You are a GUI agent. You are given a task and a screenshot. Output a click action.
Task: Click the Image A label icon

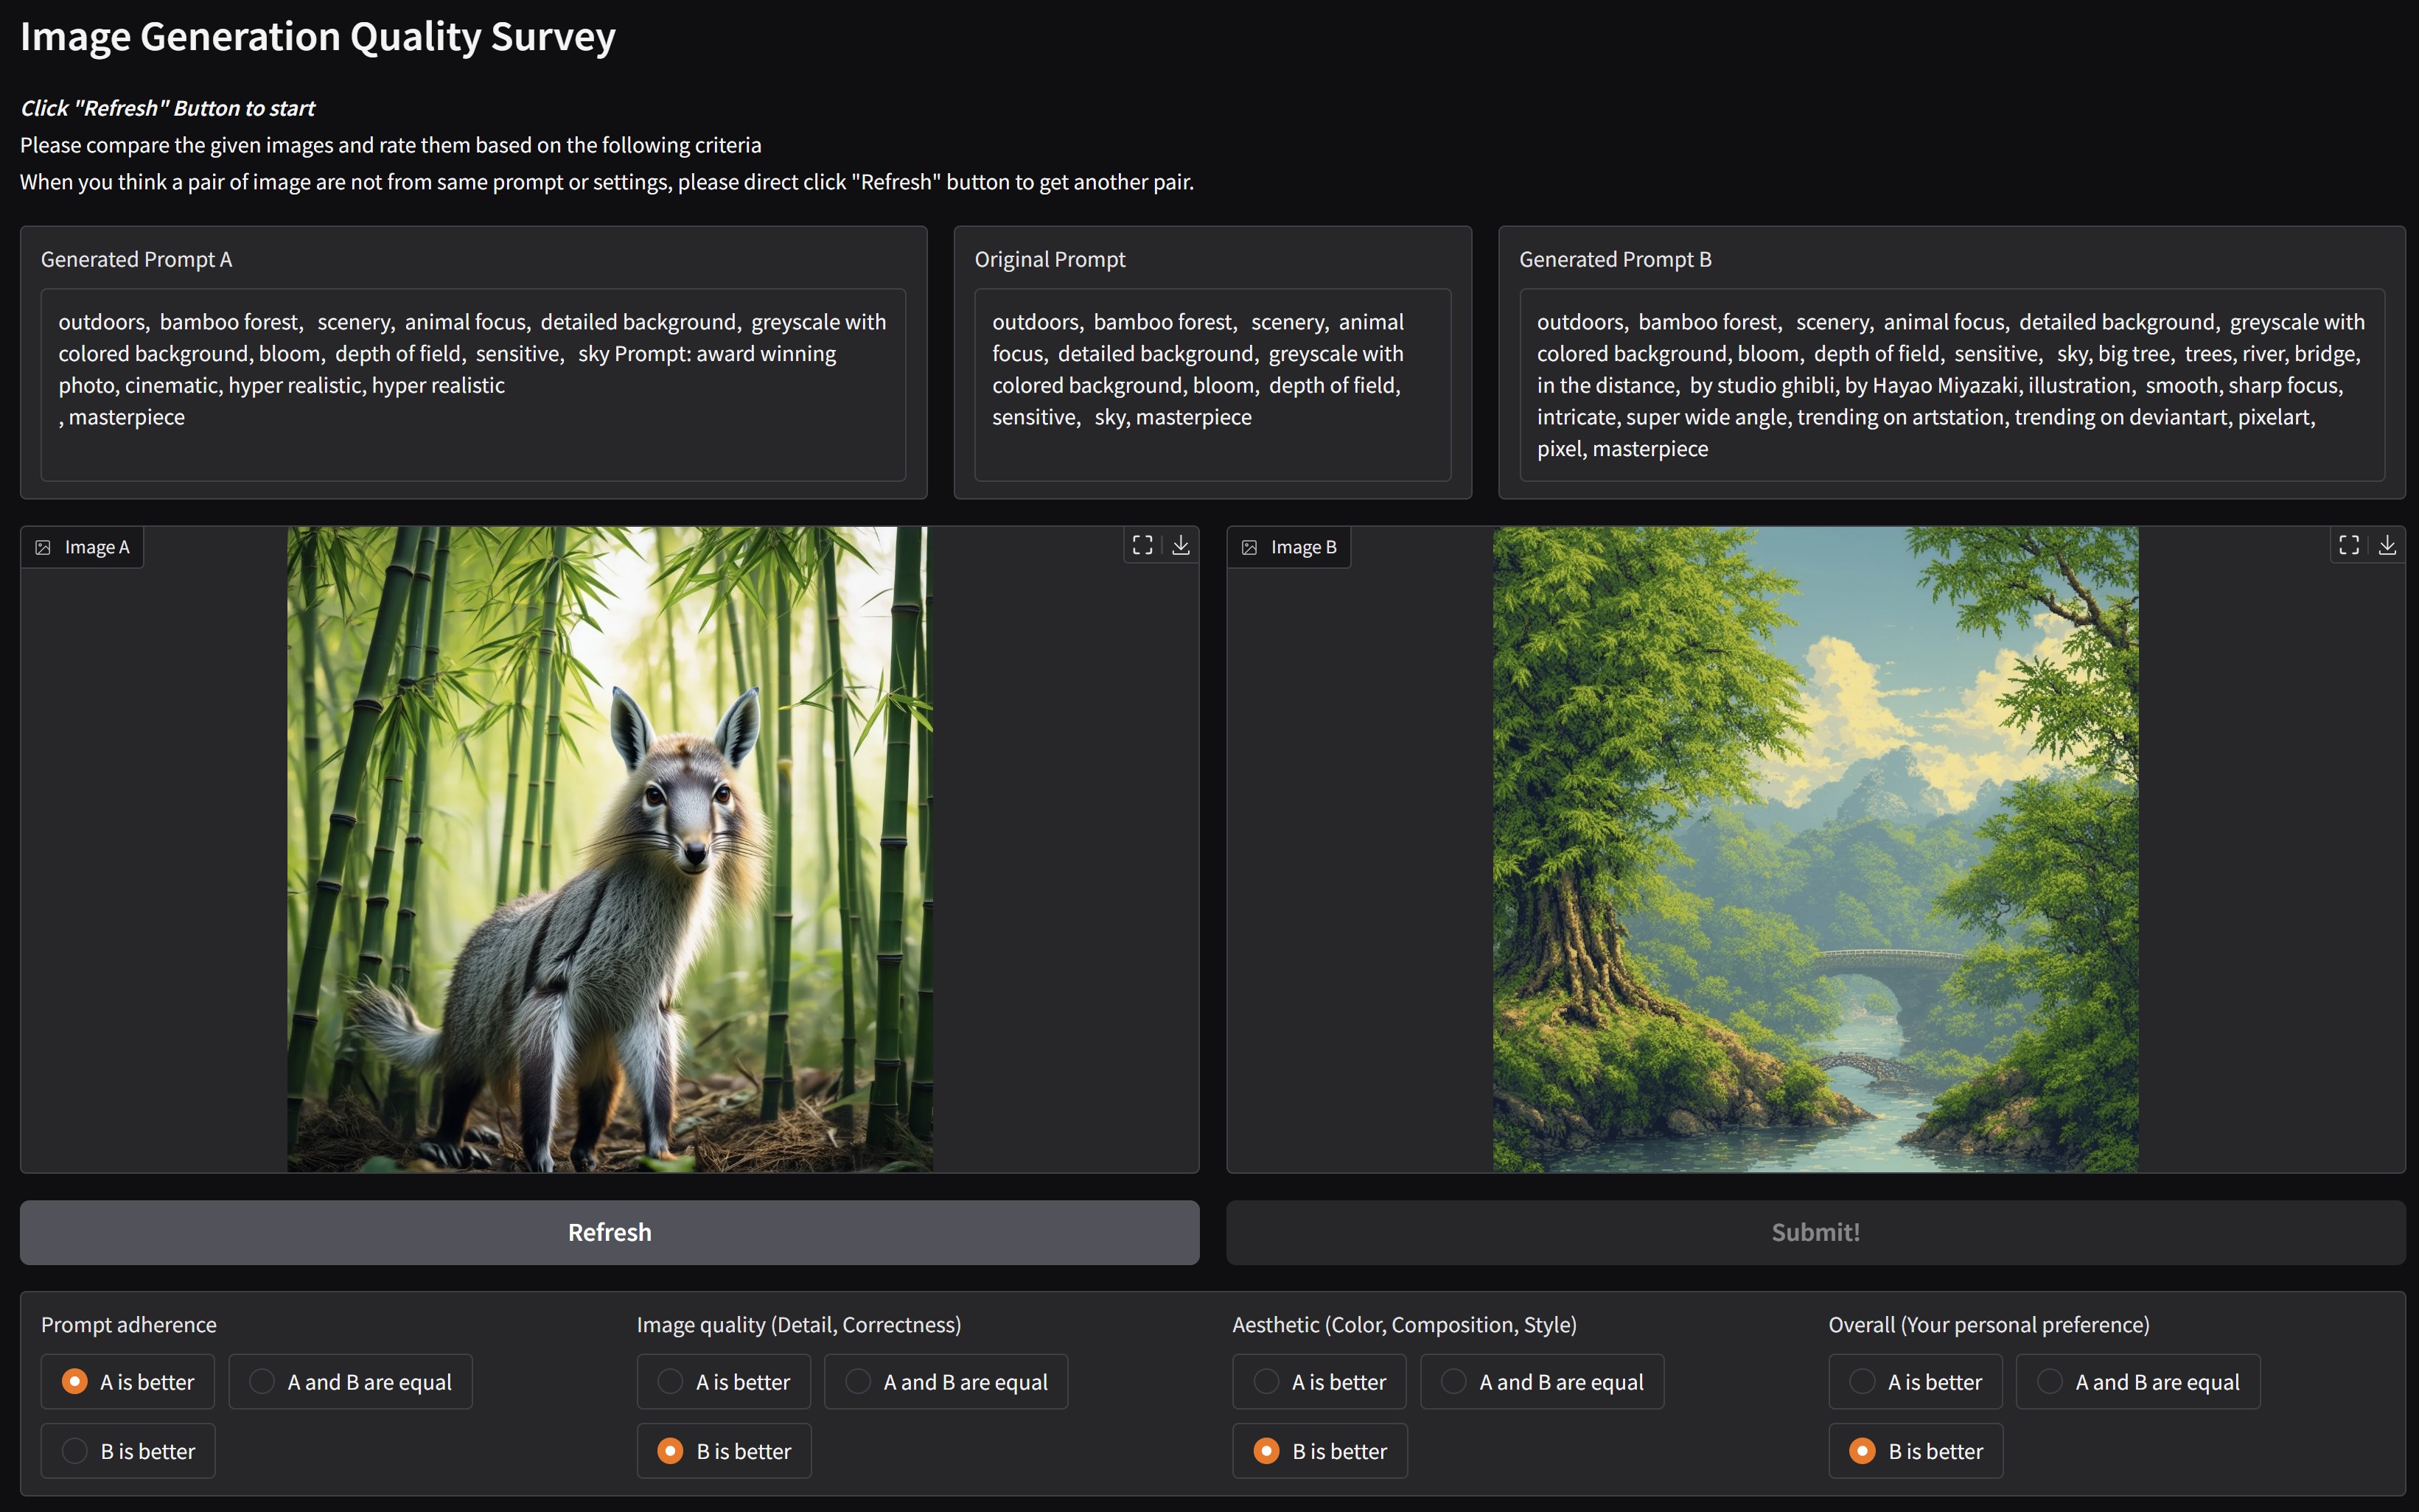pyautogui.click(x=43, y=547)
